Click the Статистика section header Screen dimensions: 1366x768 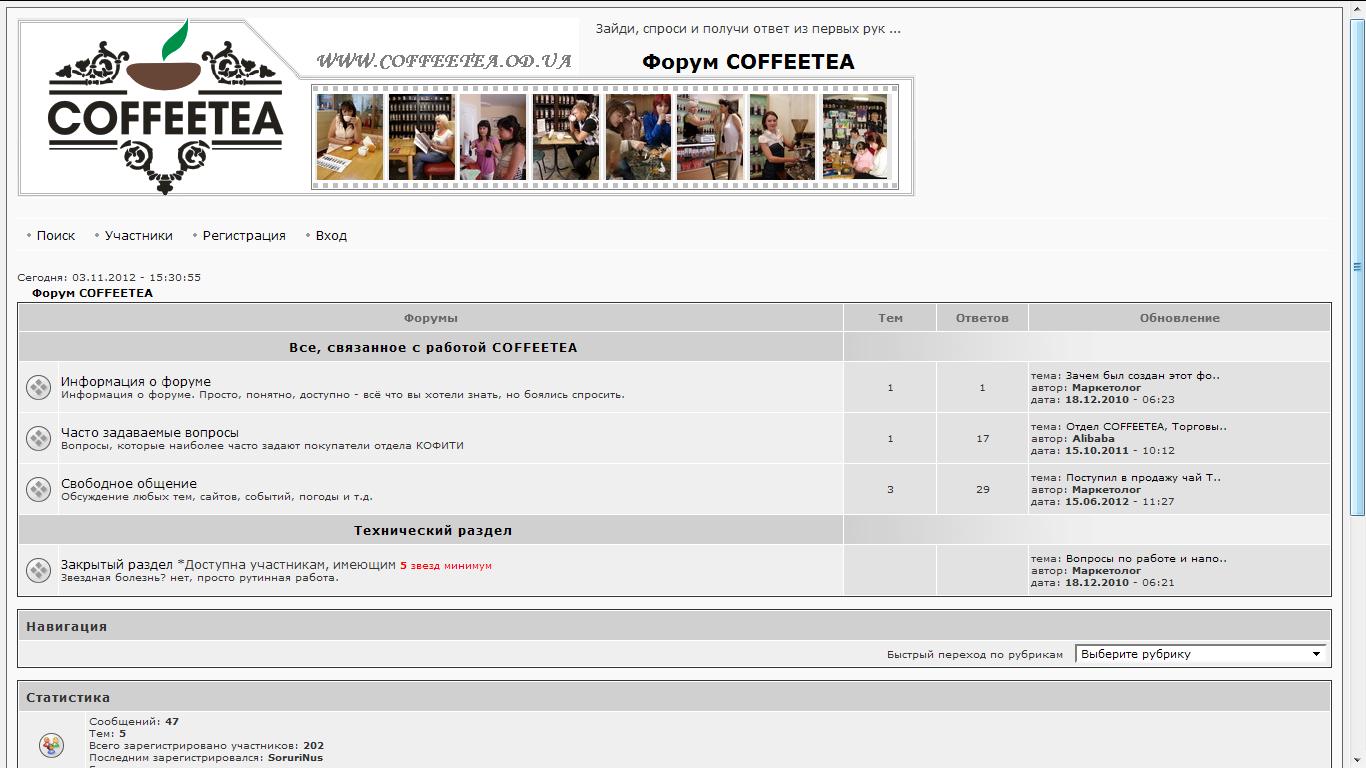point(68,698)
